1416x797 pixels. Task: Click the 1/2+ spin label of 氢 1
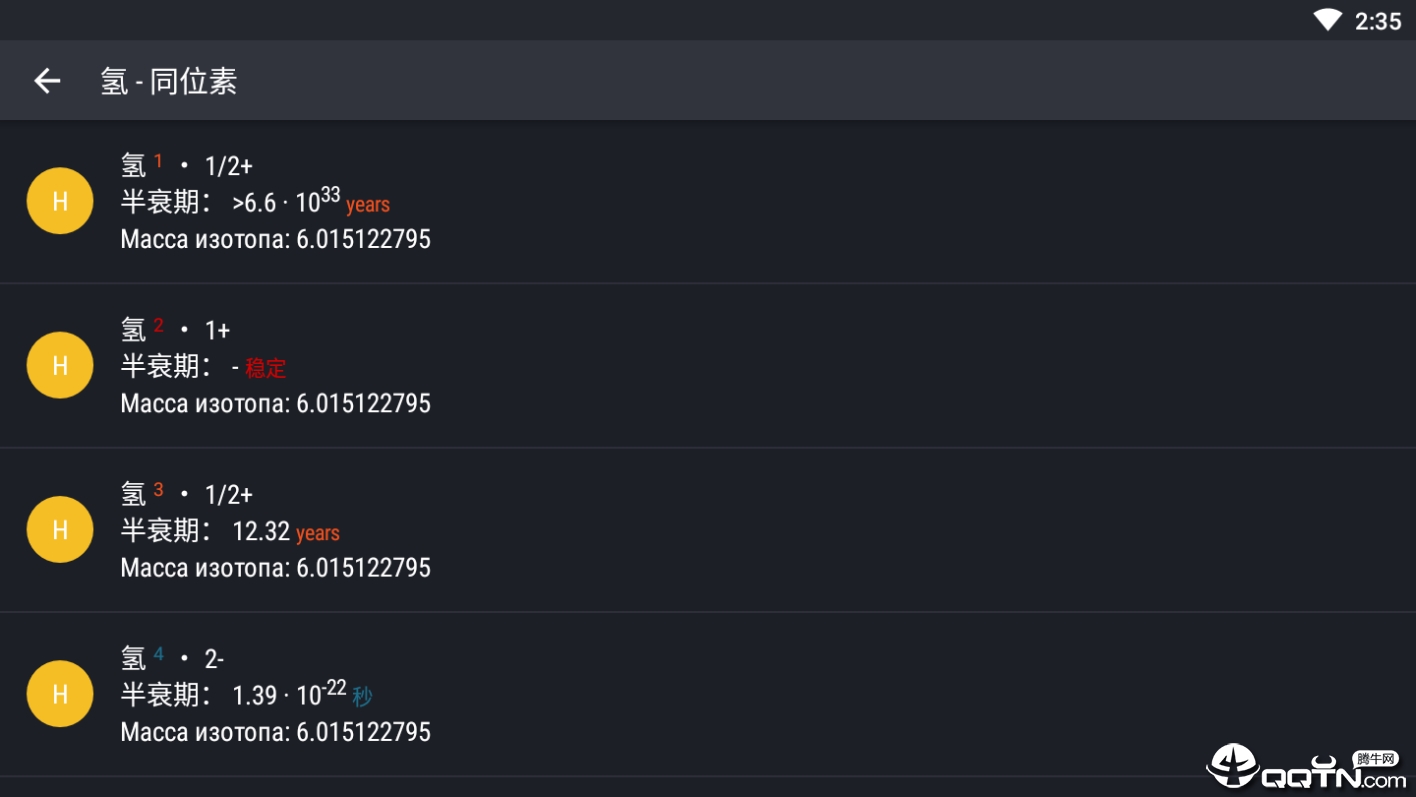pos(228,165)
